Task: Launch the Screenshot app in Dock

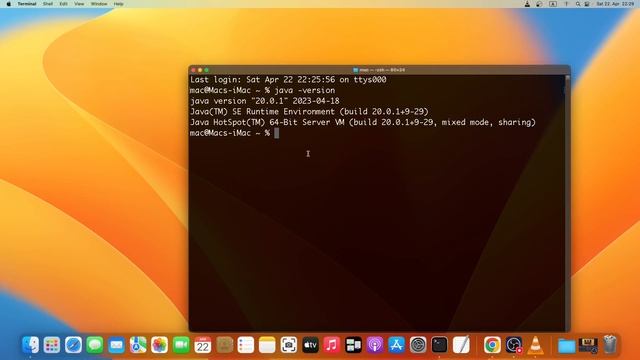Action: [289, 345]
